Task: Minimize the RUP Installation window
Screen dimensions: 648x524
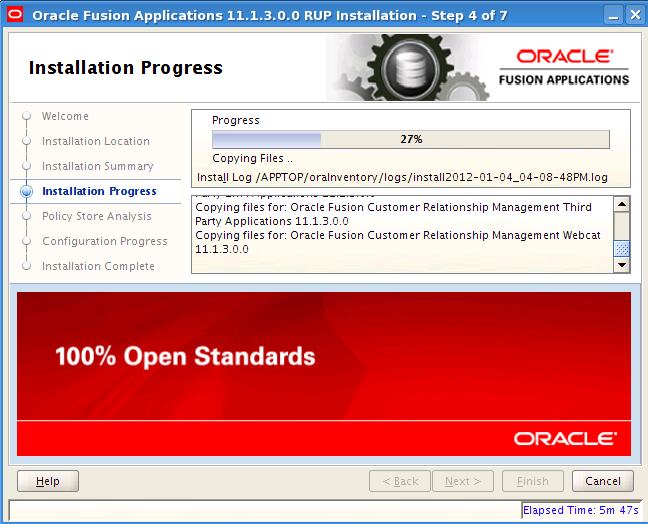Action: coord(613,15)
